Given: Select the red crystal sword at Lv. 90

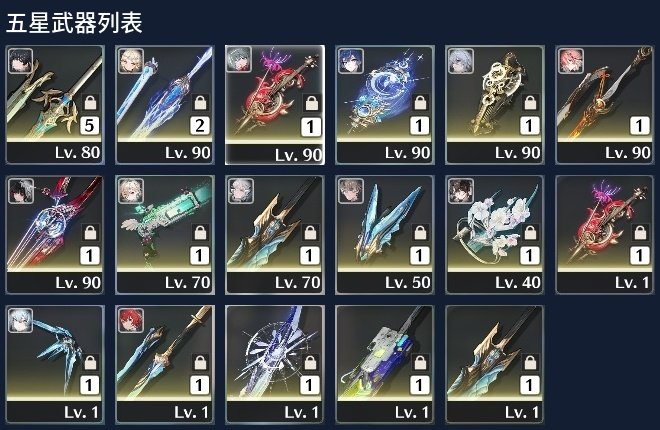Looking at the screenshot, I should coord(55,235).
